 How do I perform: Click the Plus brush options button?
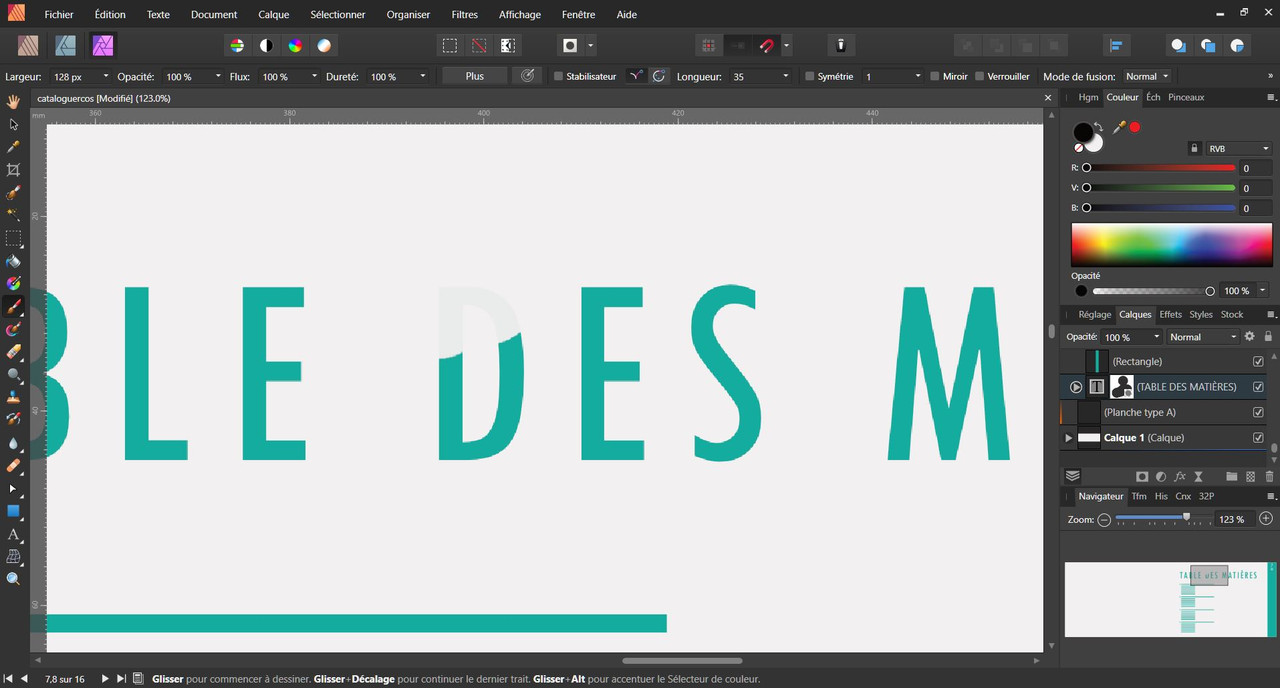[x=475, y=76]
